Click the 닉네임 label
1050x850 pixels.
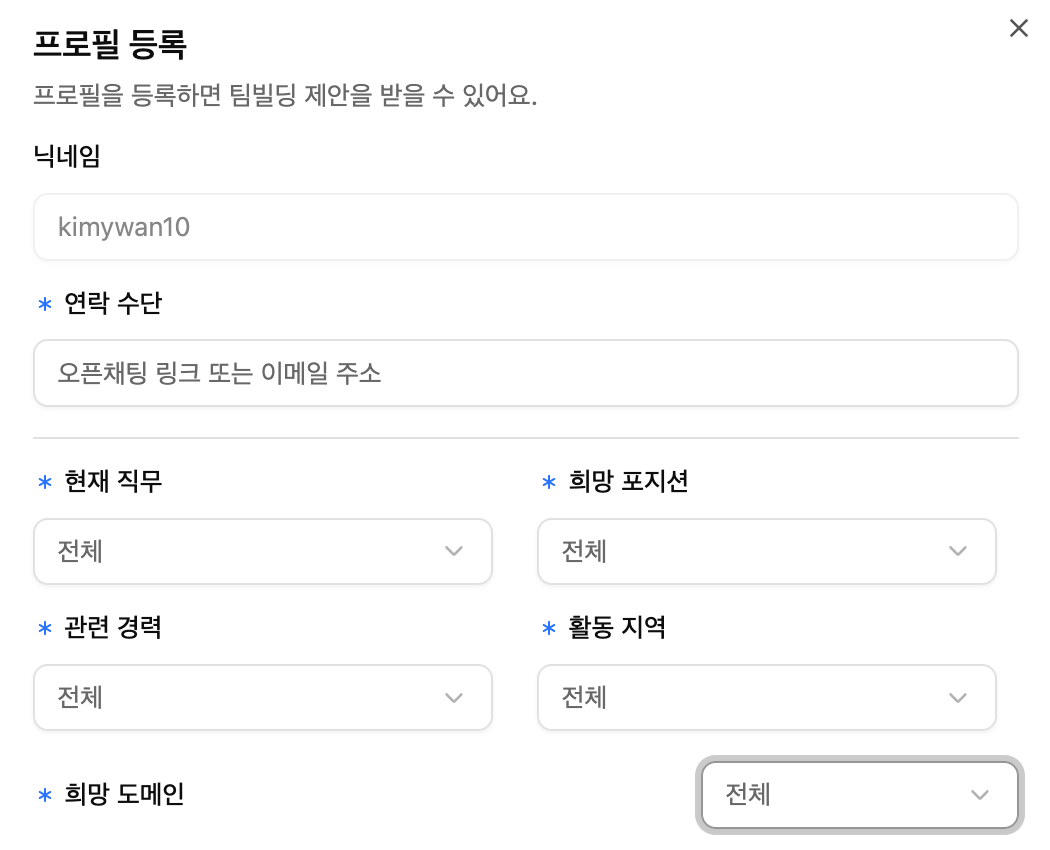67,156
